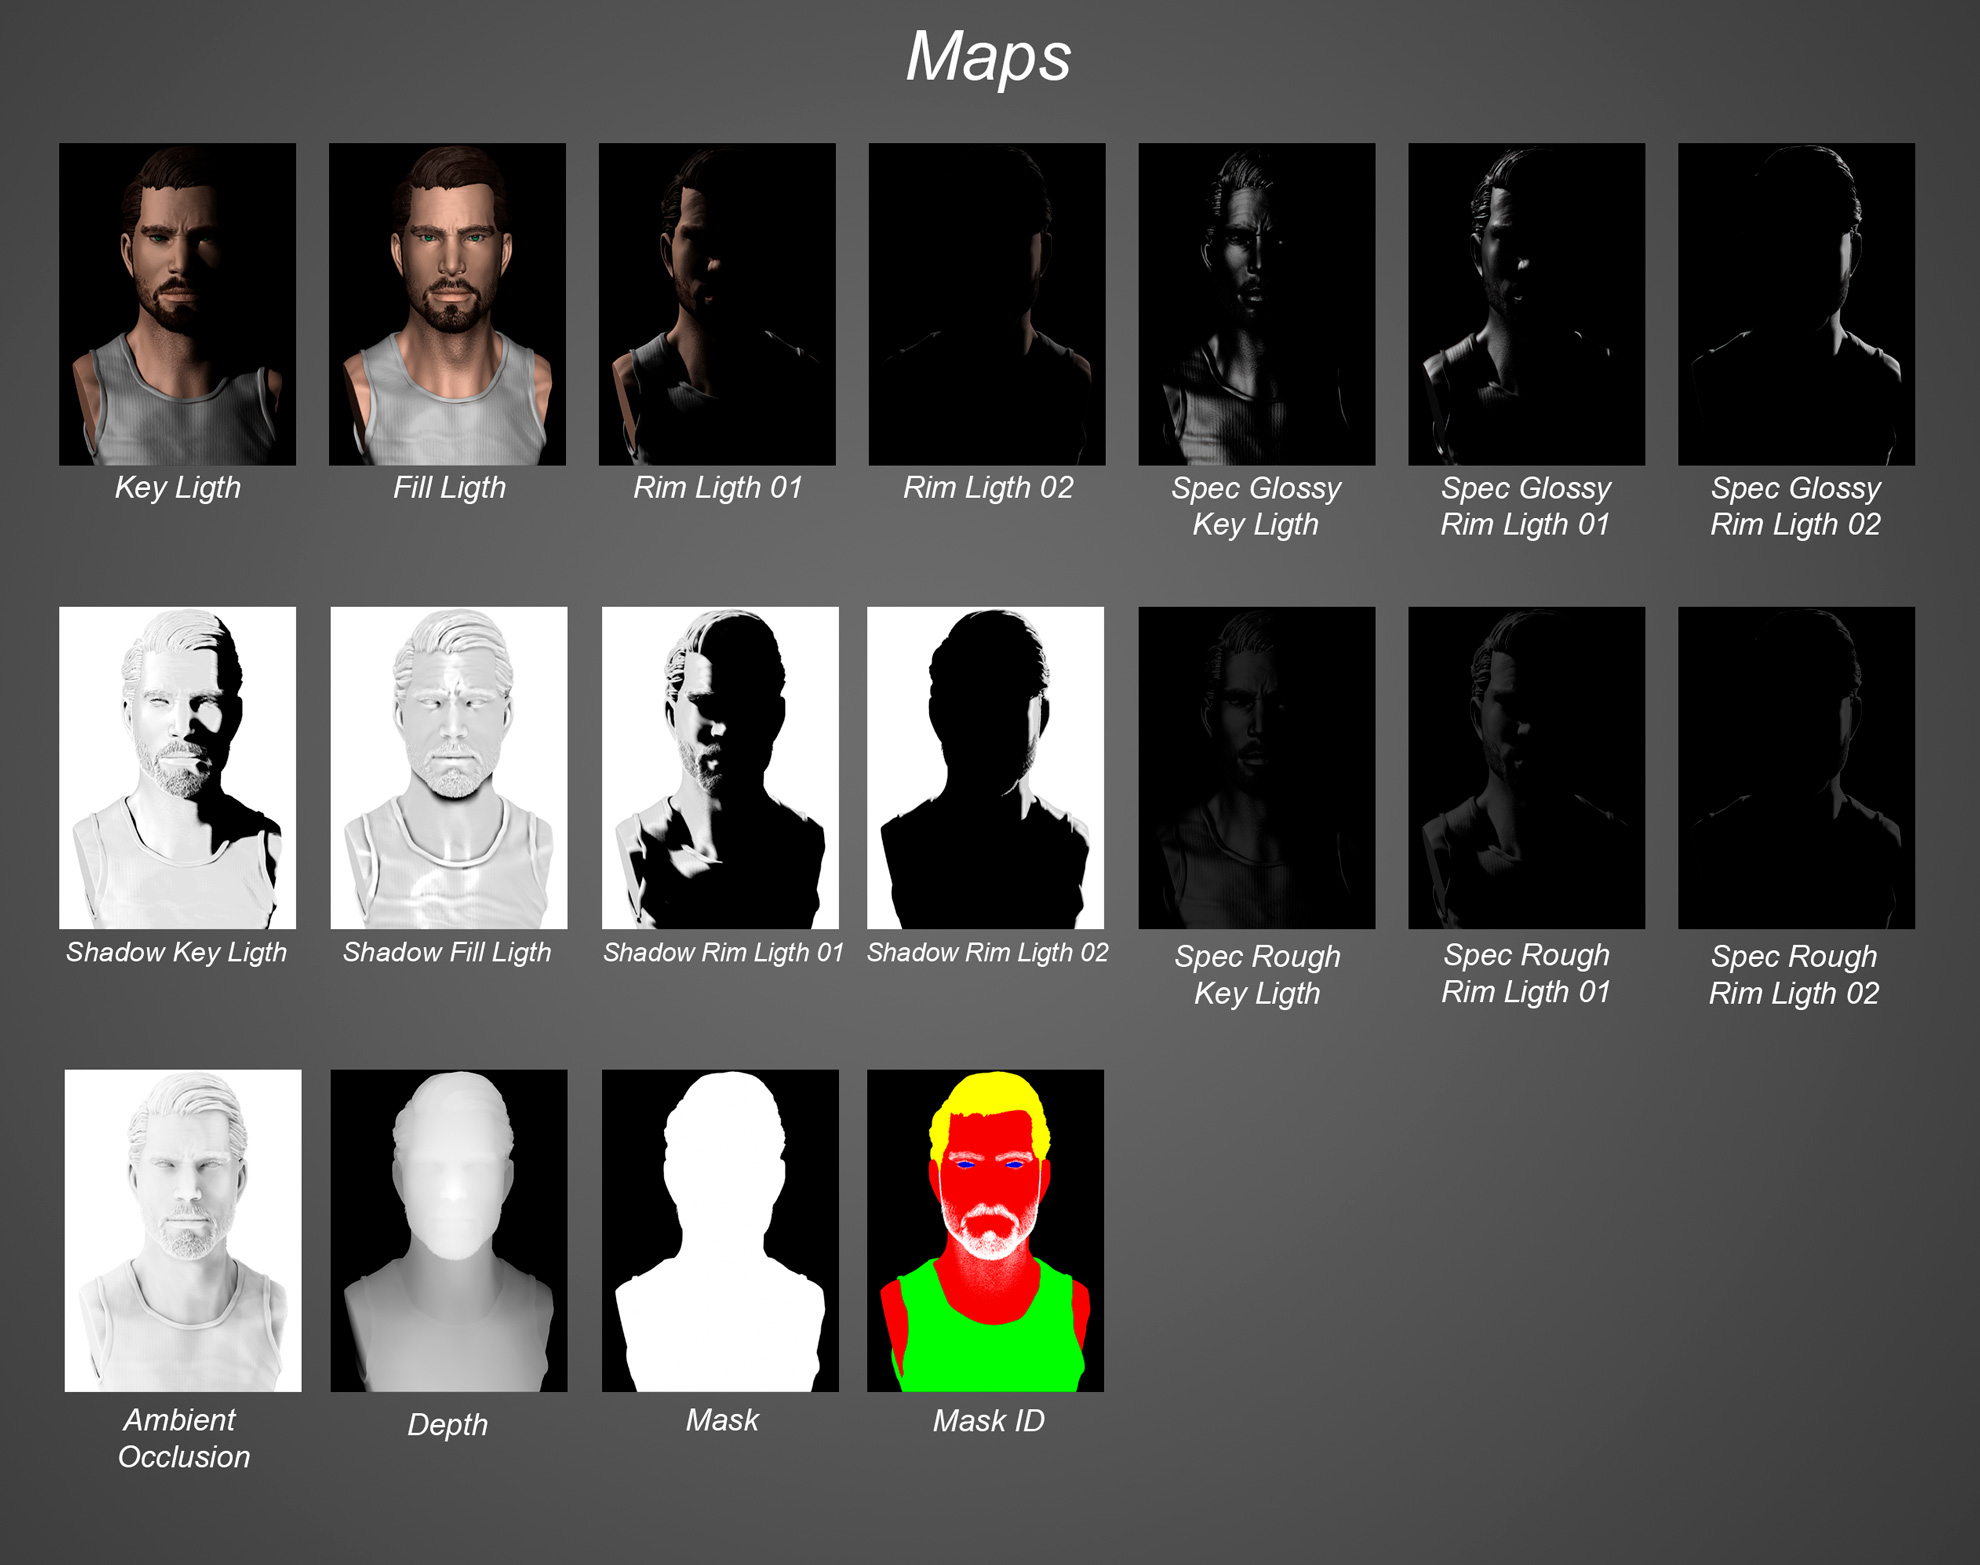Select the Fill Ligth render thumbnail
This screenshot has height=1565, width=1980.
(x=447, y=304)
